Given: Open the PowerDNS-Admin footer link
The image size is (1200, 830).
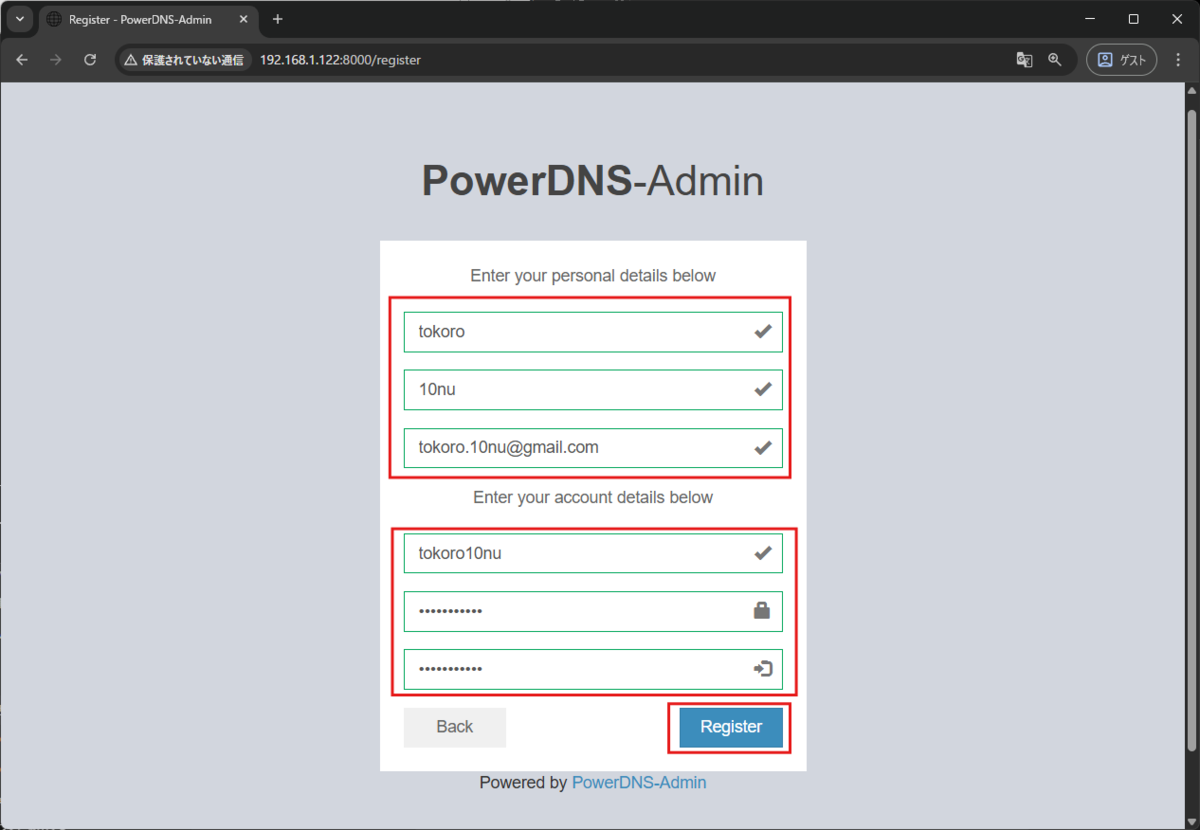Looking at the screenshot, I should pos(639,783).
